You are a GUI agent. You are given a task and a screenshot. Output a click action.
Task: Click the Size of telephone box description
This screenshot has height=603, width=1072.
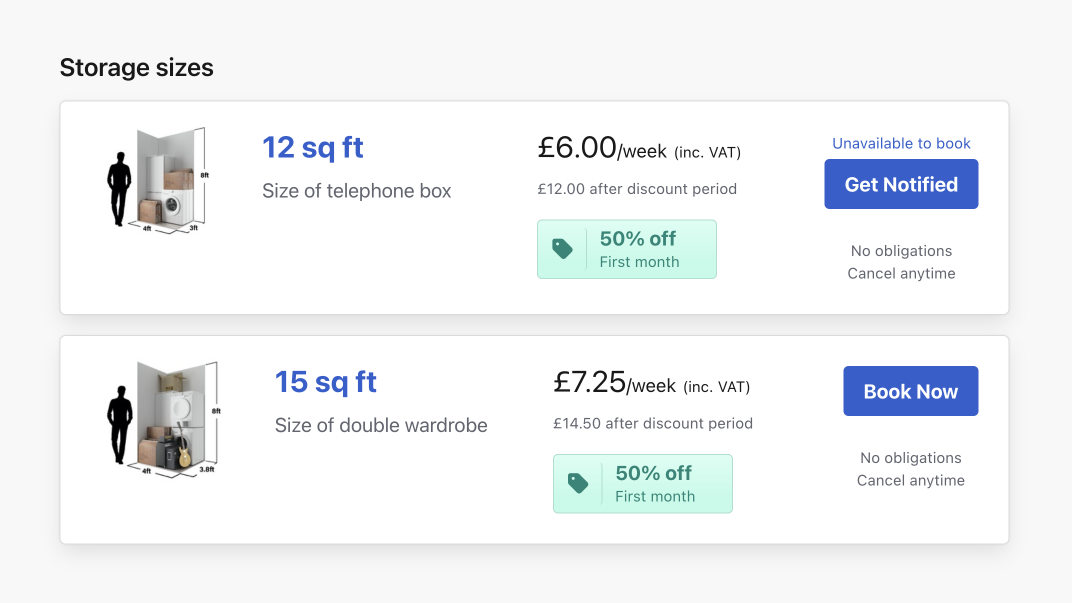tap(356, 191)
